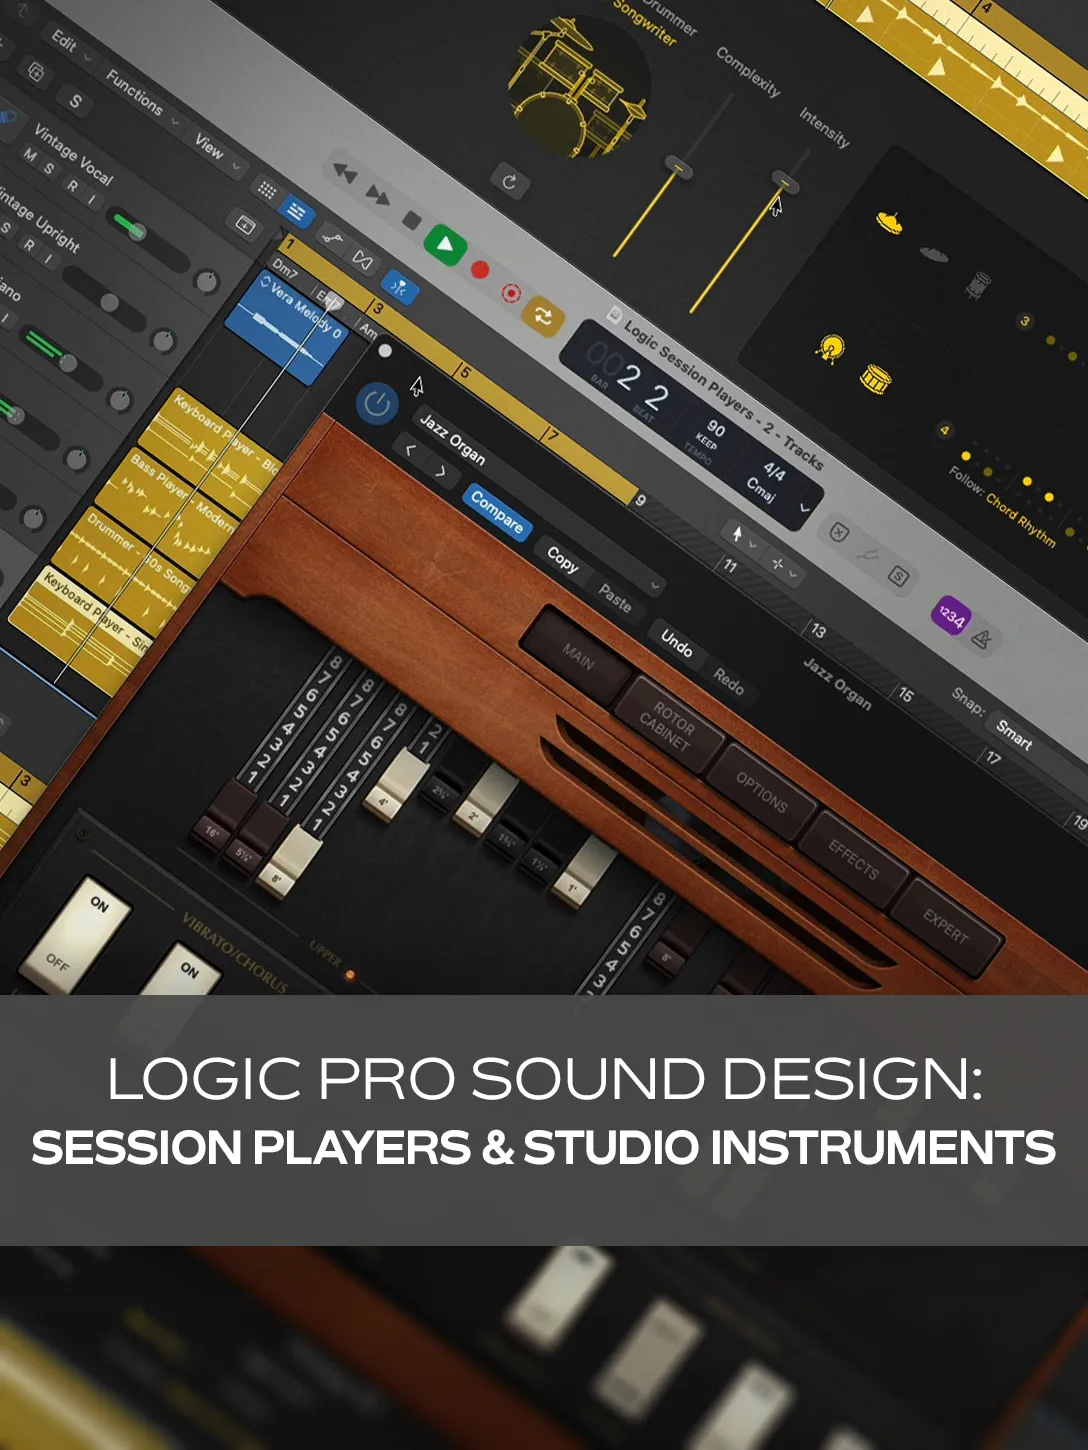Adjust the Intensity slider handle
The image size is (1088, 1450).
(x=785, y=182)
